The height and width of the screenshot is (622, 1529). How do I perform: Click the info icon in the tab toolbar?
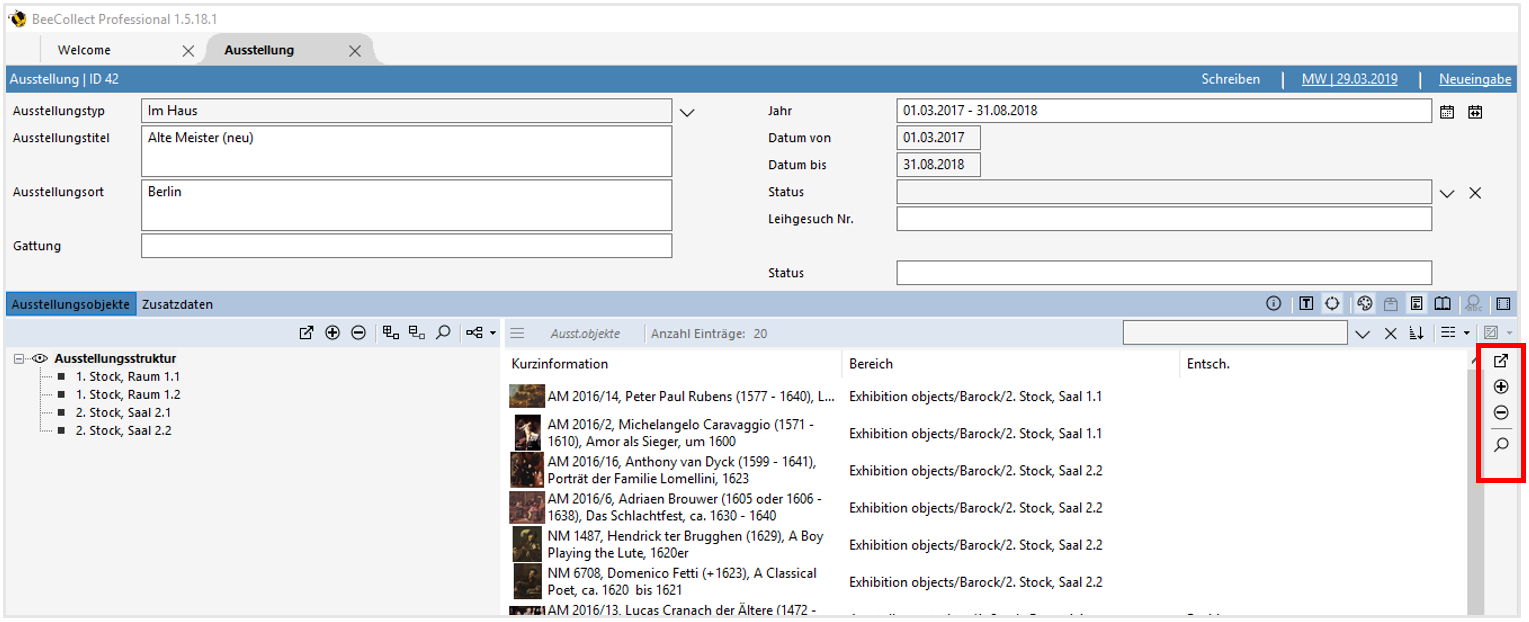point(1273,304)
